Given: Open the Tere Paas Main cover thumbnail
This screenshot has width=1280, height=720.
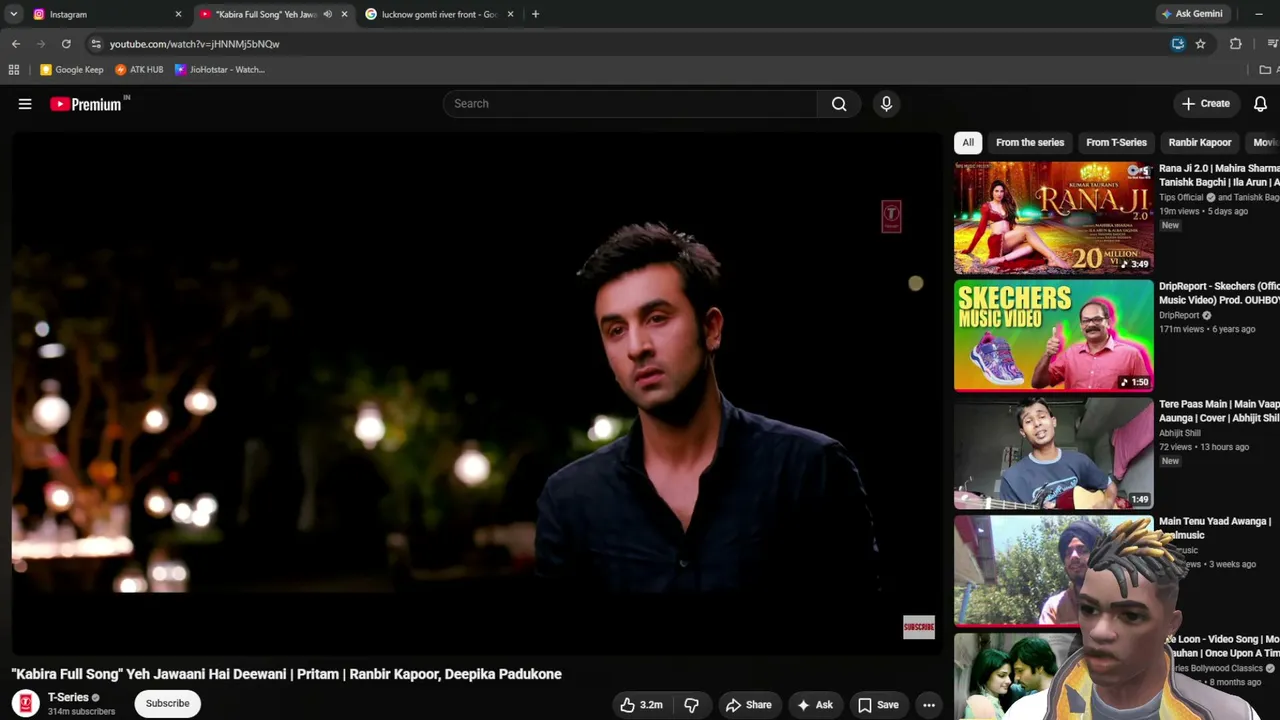Looking at the screenshot, I should point(1053,454).
